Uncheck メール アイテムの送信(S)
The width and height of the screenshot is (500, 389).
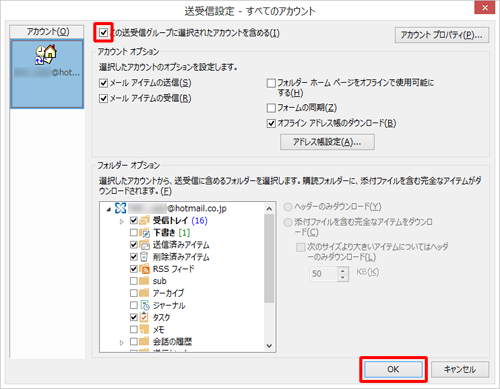tap(104, 83)
